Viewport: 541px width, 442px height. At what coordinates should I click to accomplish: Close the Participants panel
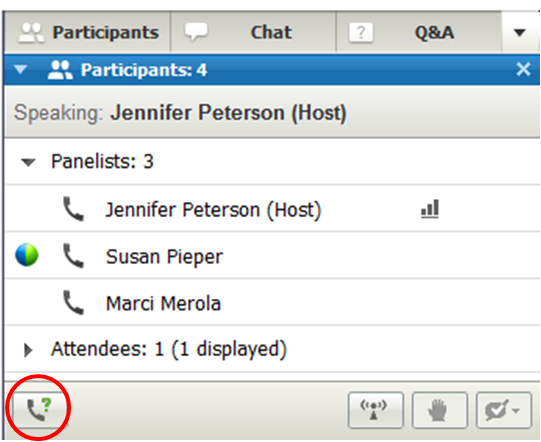pyautogui.click(x=523, y=69)
